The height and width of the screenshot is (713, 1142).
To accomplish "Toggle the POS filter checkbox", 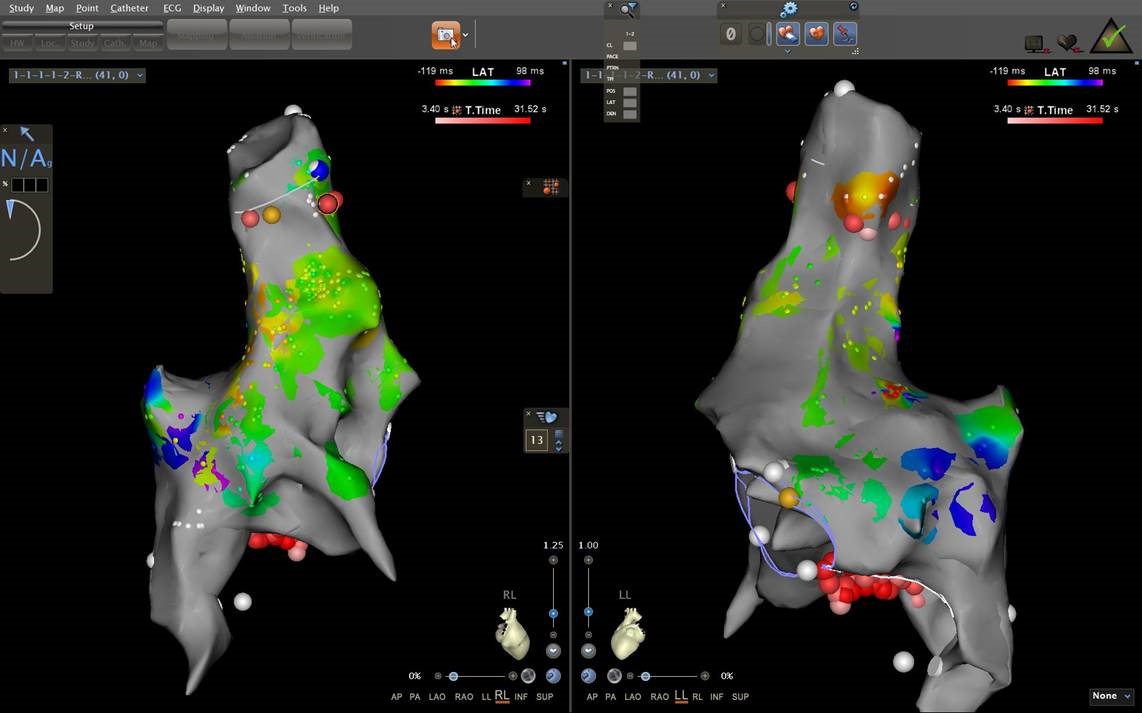I will (629, 91).
